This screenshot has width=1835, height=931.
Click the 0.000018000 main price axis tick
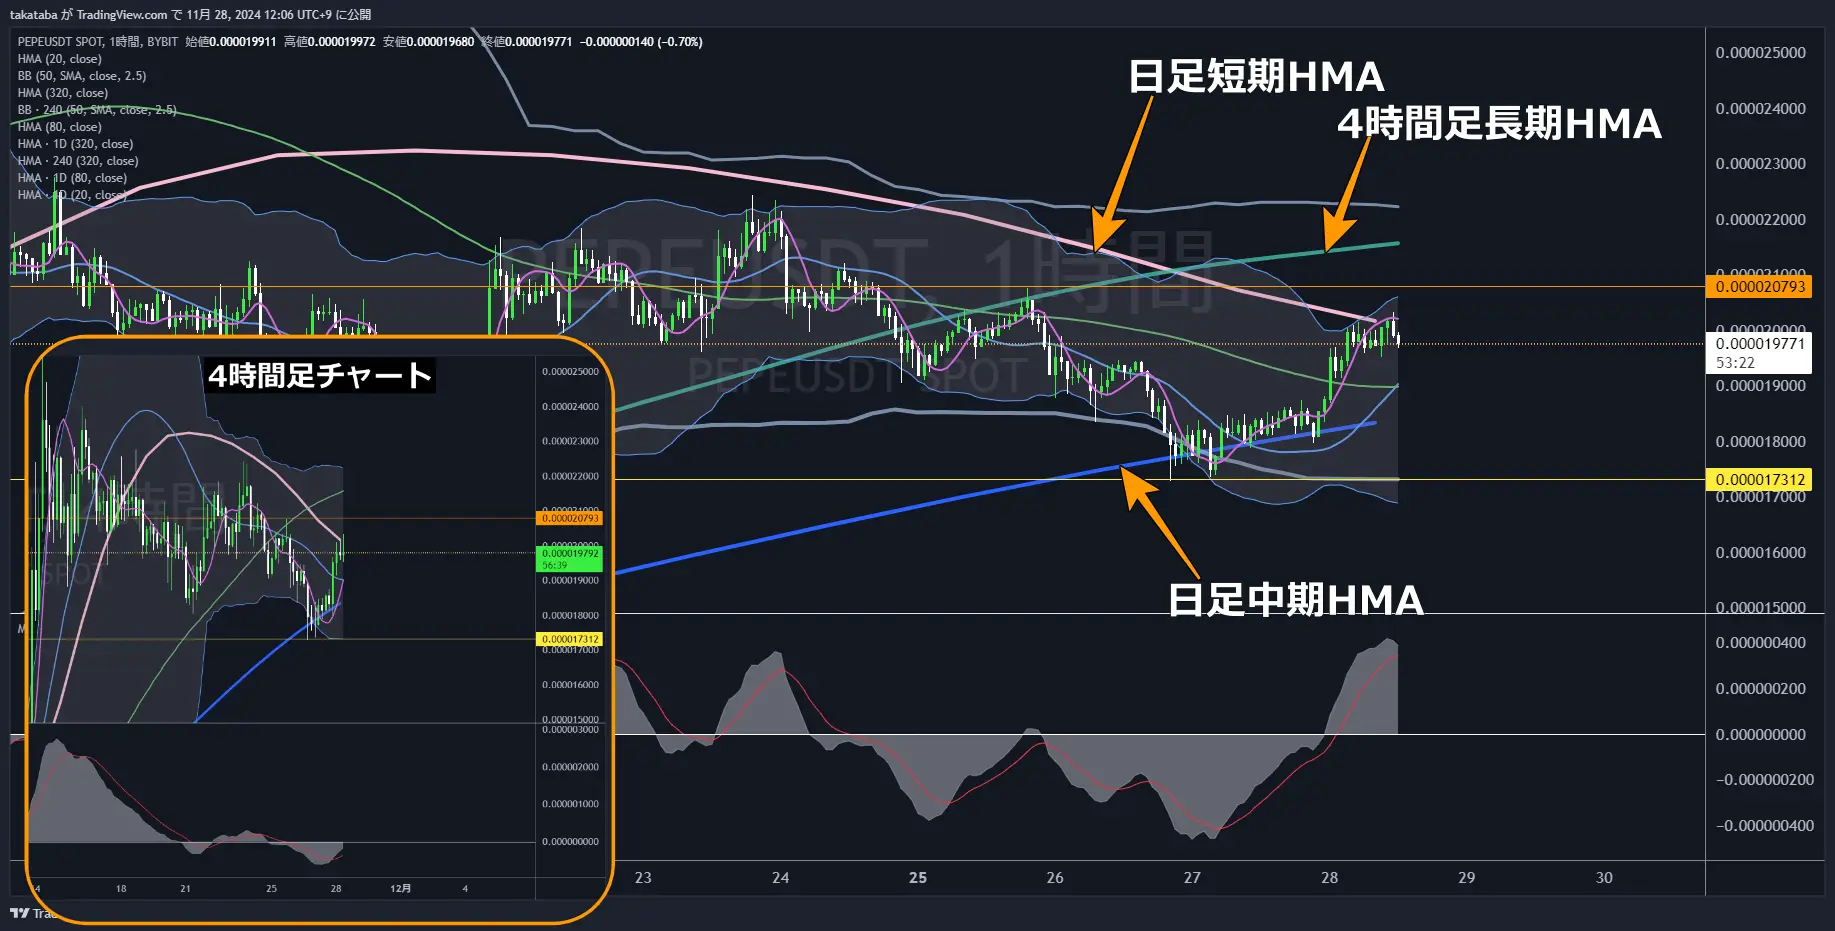pos(1760,442)
